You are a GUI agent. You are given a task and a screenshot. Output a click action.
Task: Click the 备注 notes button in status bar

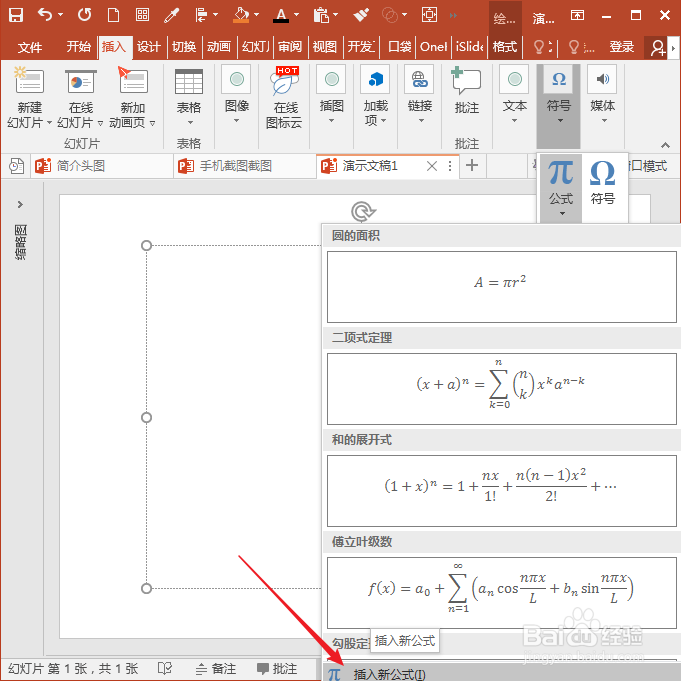tap(215, 668)
